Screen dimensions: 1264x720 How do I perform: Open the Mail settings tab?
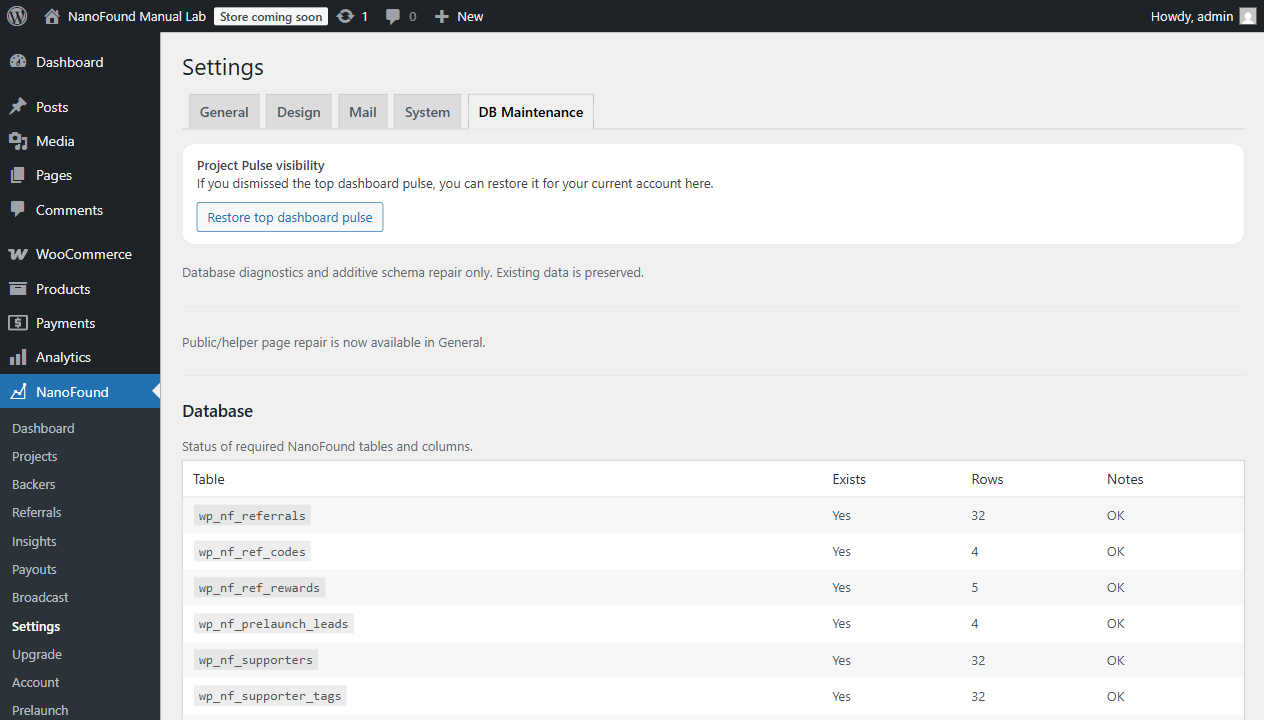tap(363, 112)
